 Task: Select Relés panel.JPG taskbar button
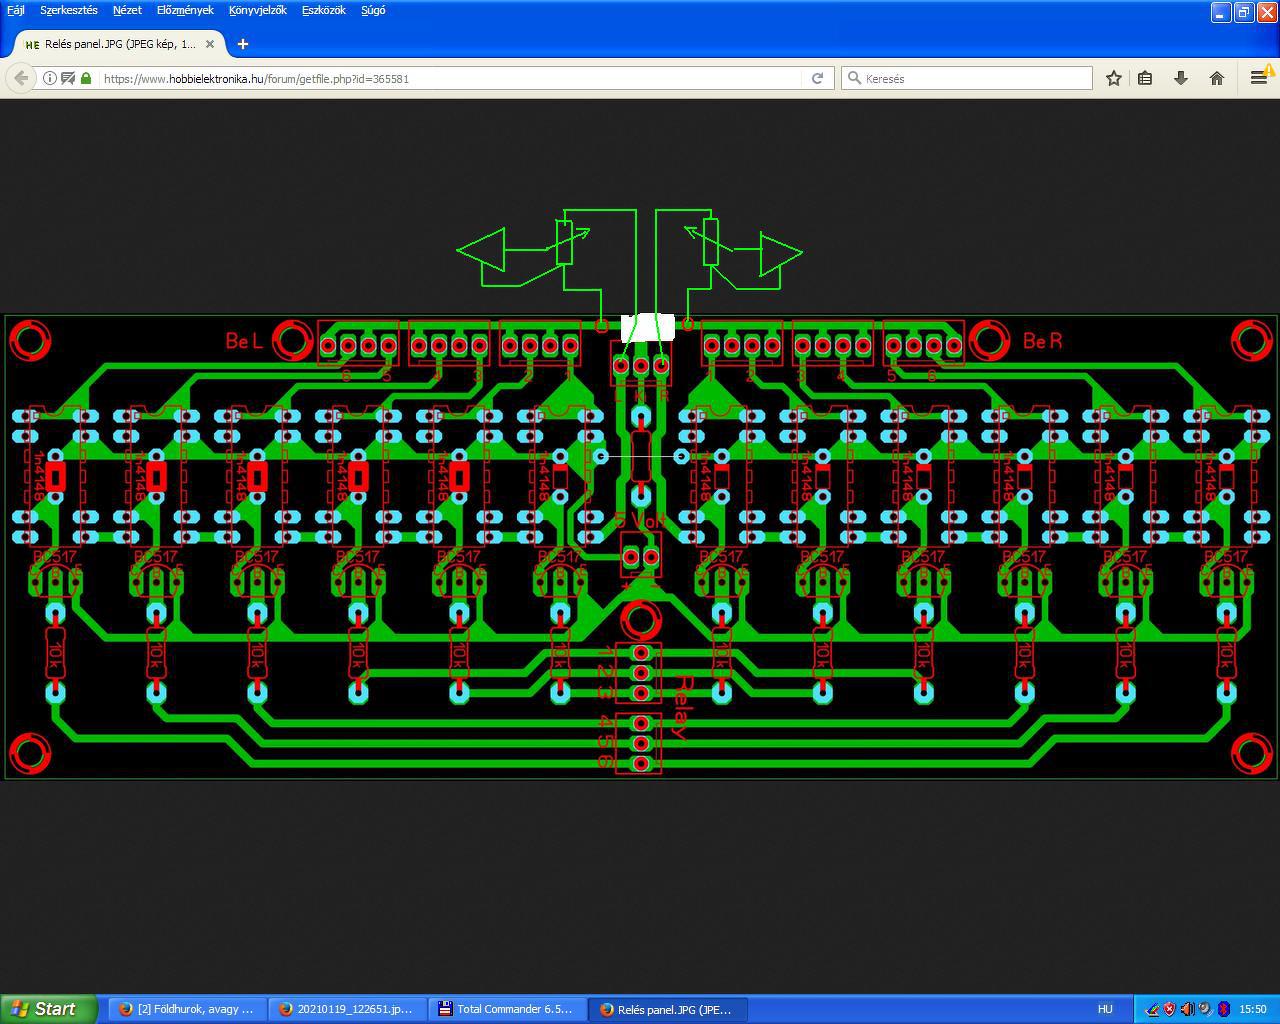click(x=667, y=1009)
